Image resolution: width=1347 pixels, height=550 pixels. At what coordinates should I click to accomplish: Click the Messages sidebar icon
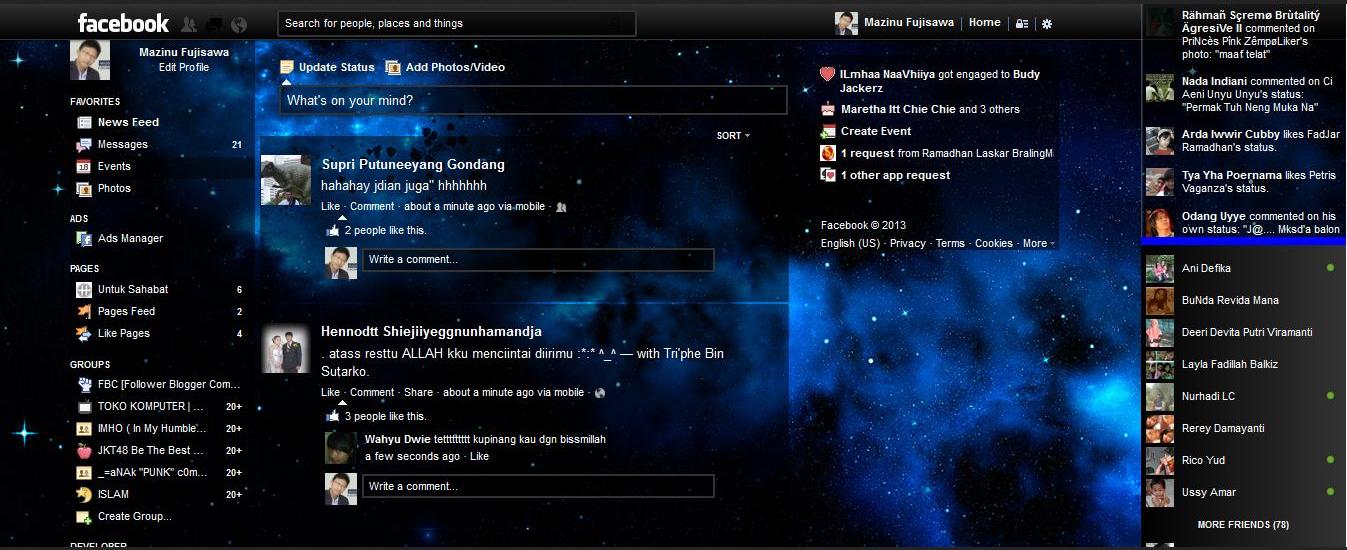click(x=84, y=144)
